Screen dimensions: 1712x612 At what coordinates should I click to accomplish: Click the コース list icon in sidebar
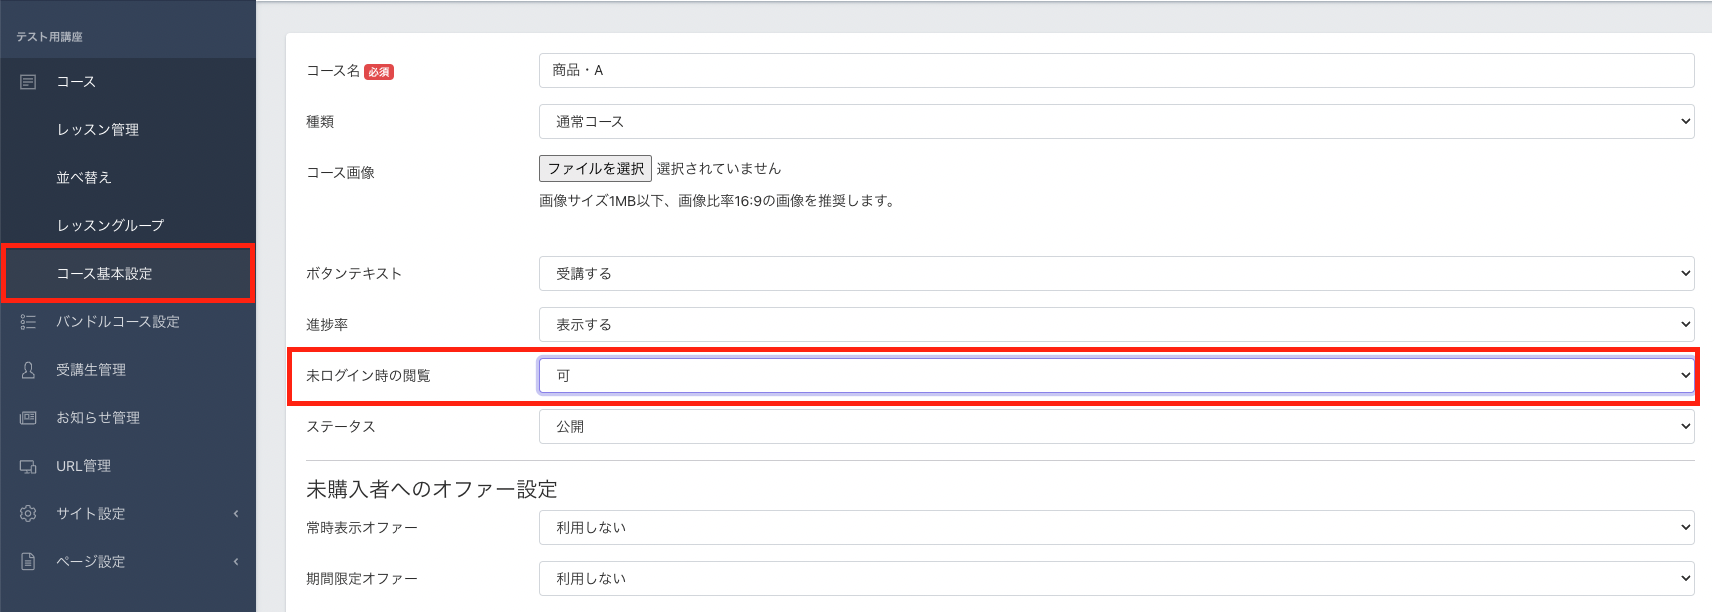point(28,82)
